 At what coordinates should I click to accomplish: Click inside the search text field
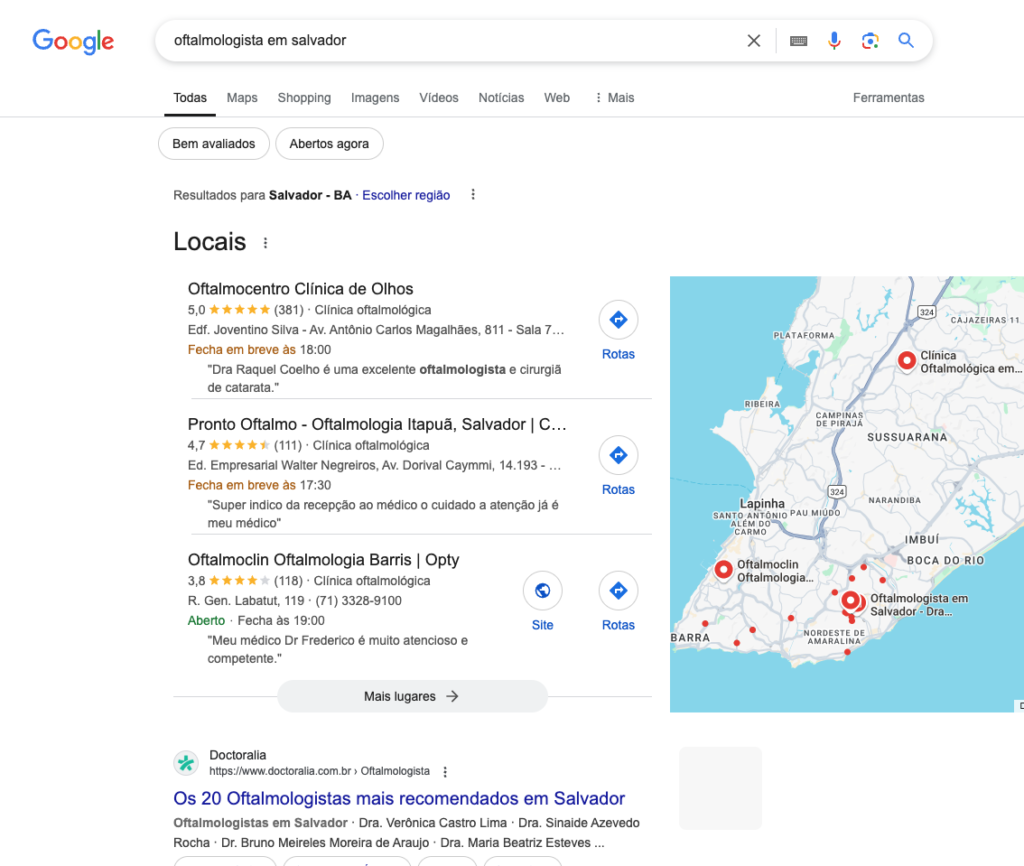click(451, 40)
